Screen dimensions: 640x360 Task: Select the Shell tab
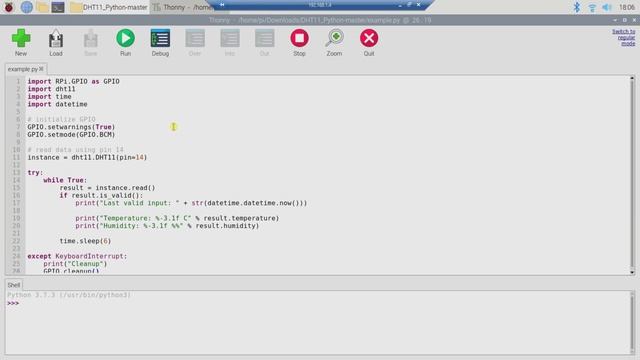[x=13, y=285]
